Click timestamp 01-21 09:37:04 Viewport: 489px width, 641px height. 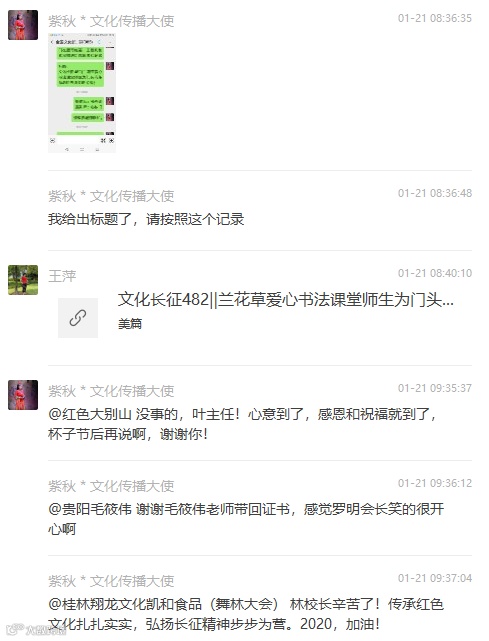coord(435,578)
